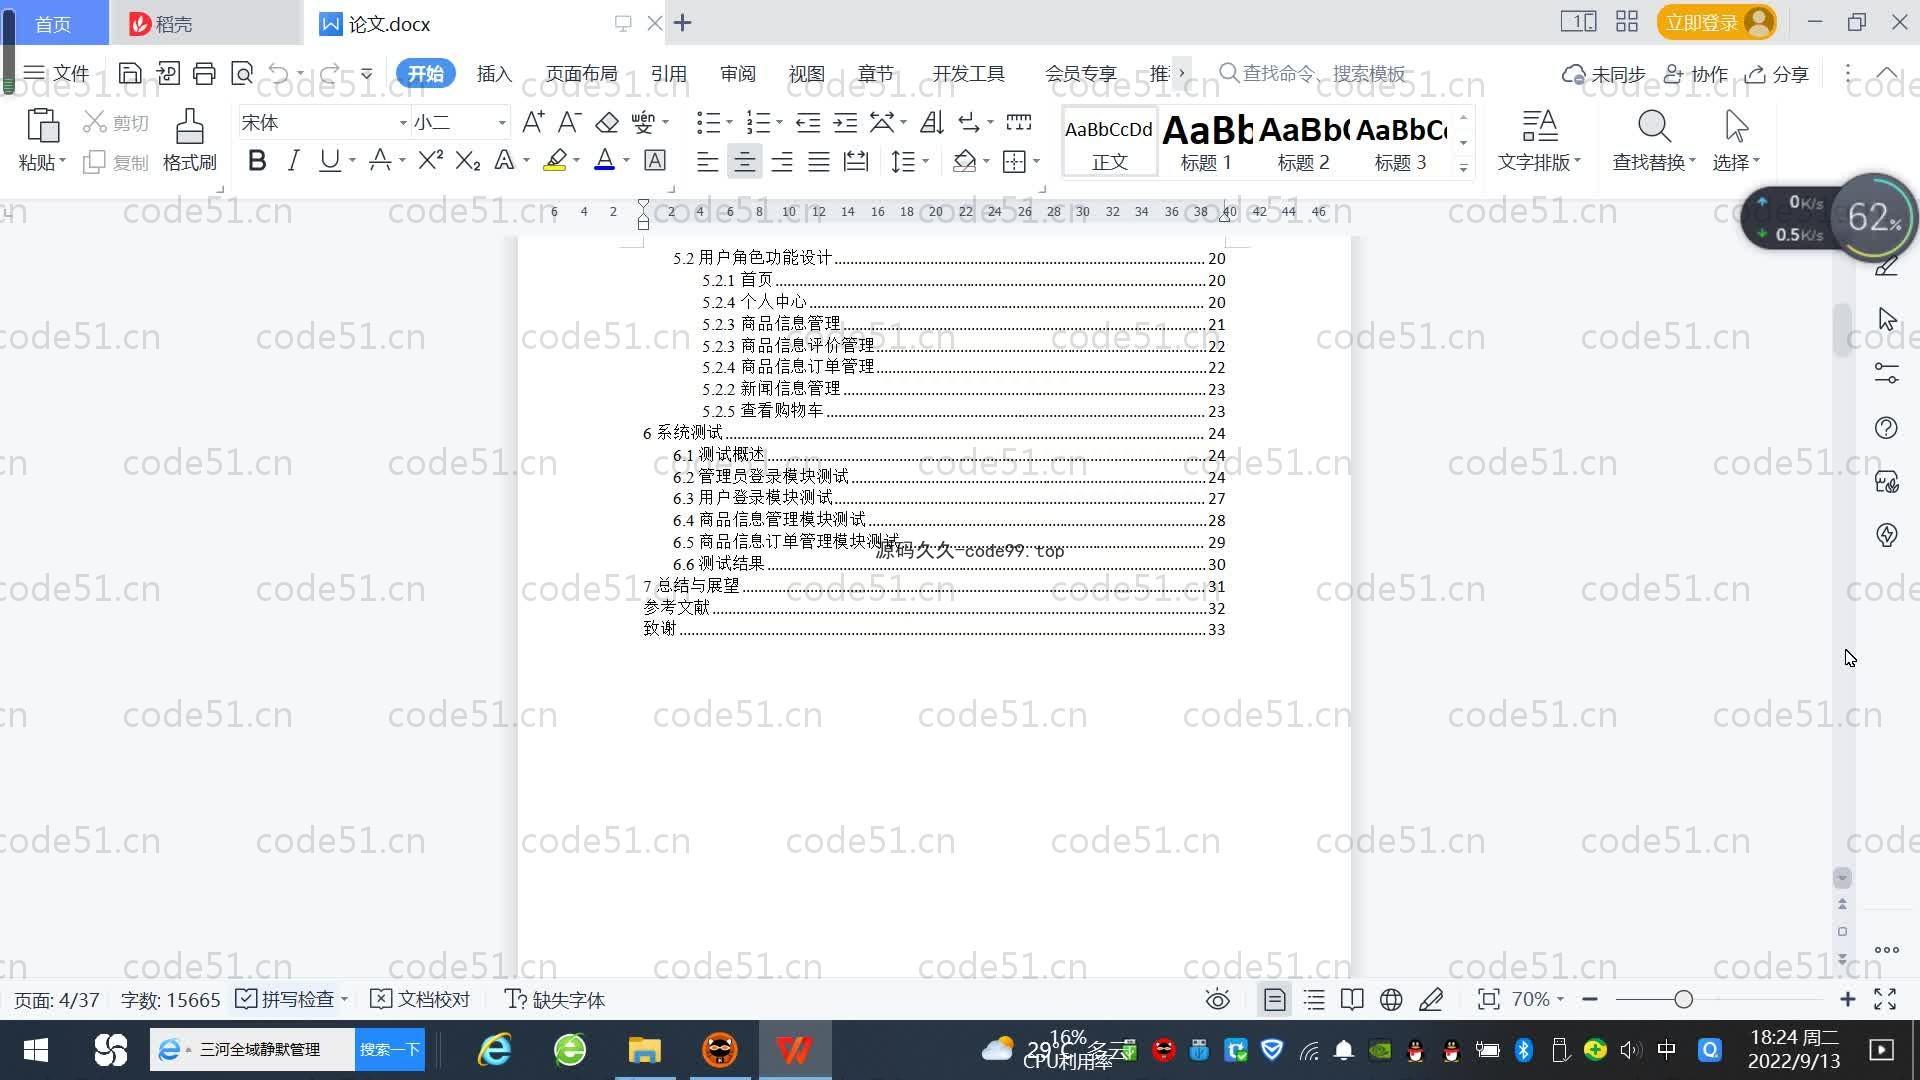This screenshot has height=1080, width=1920.
Task: Switch to the 引用 ribbon tab
Action: (668, 73)
